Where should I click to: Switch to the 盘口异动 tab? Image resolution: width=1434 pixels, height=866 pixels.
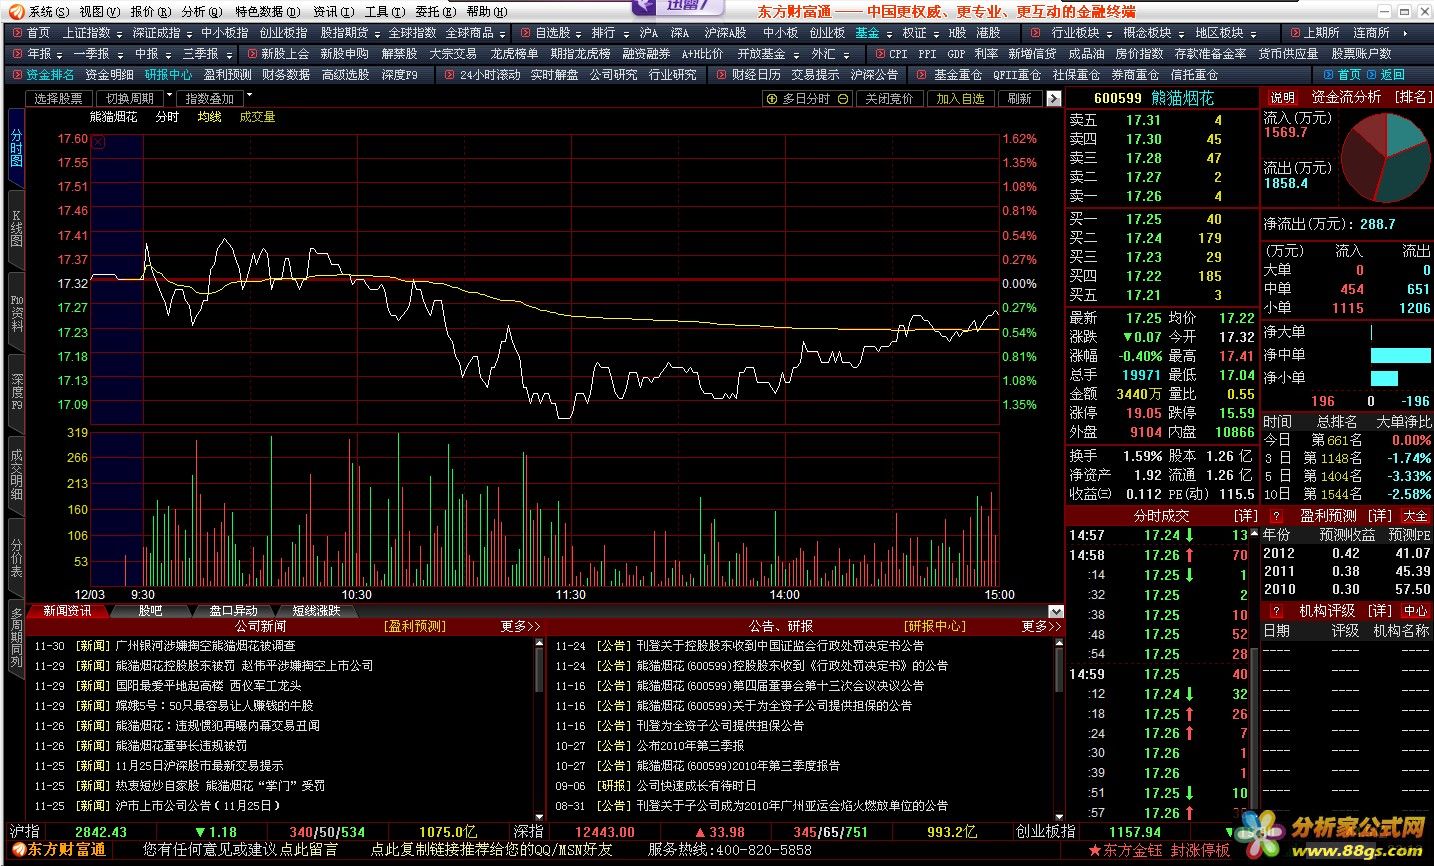(x=233, y=610)
